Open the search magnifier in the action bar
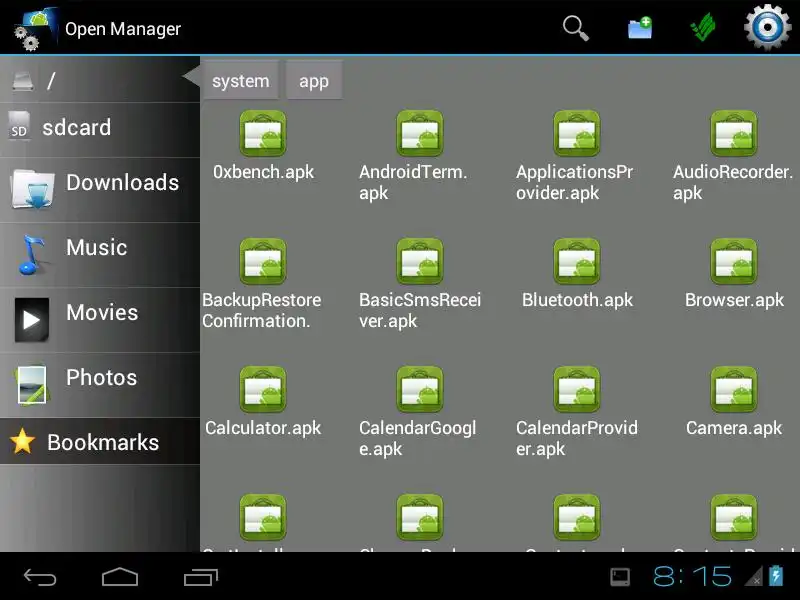Viewport: 800px width, 600px height. tap(576, 28)
